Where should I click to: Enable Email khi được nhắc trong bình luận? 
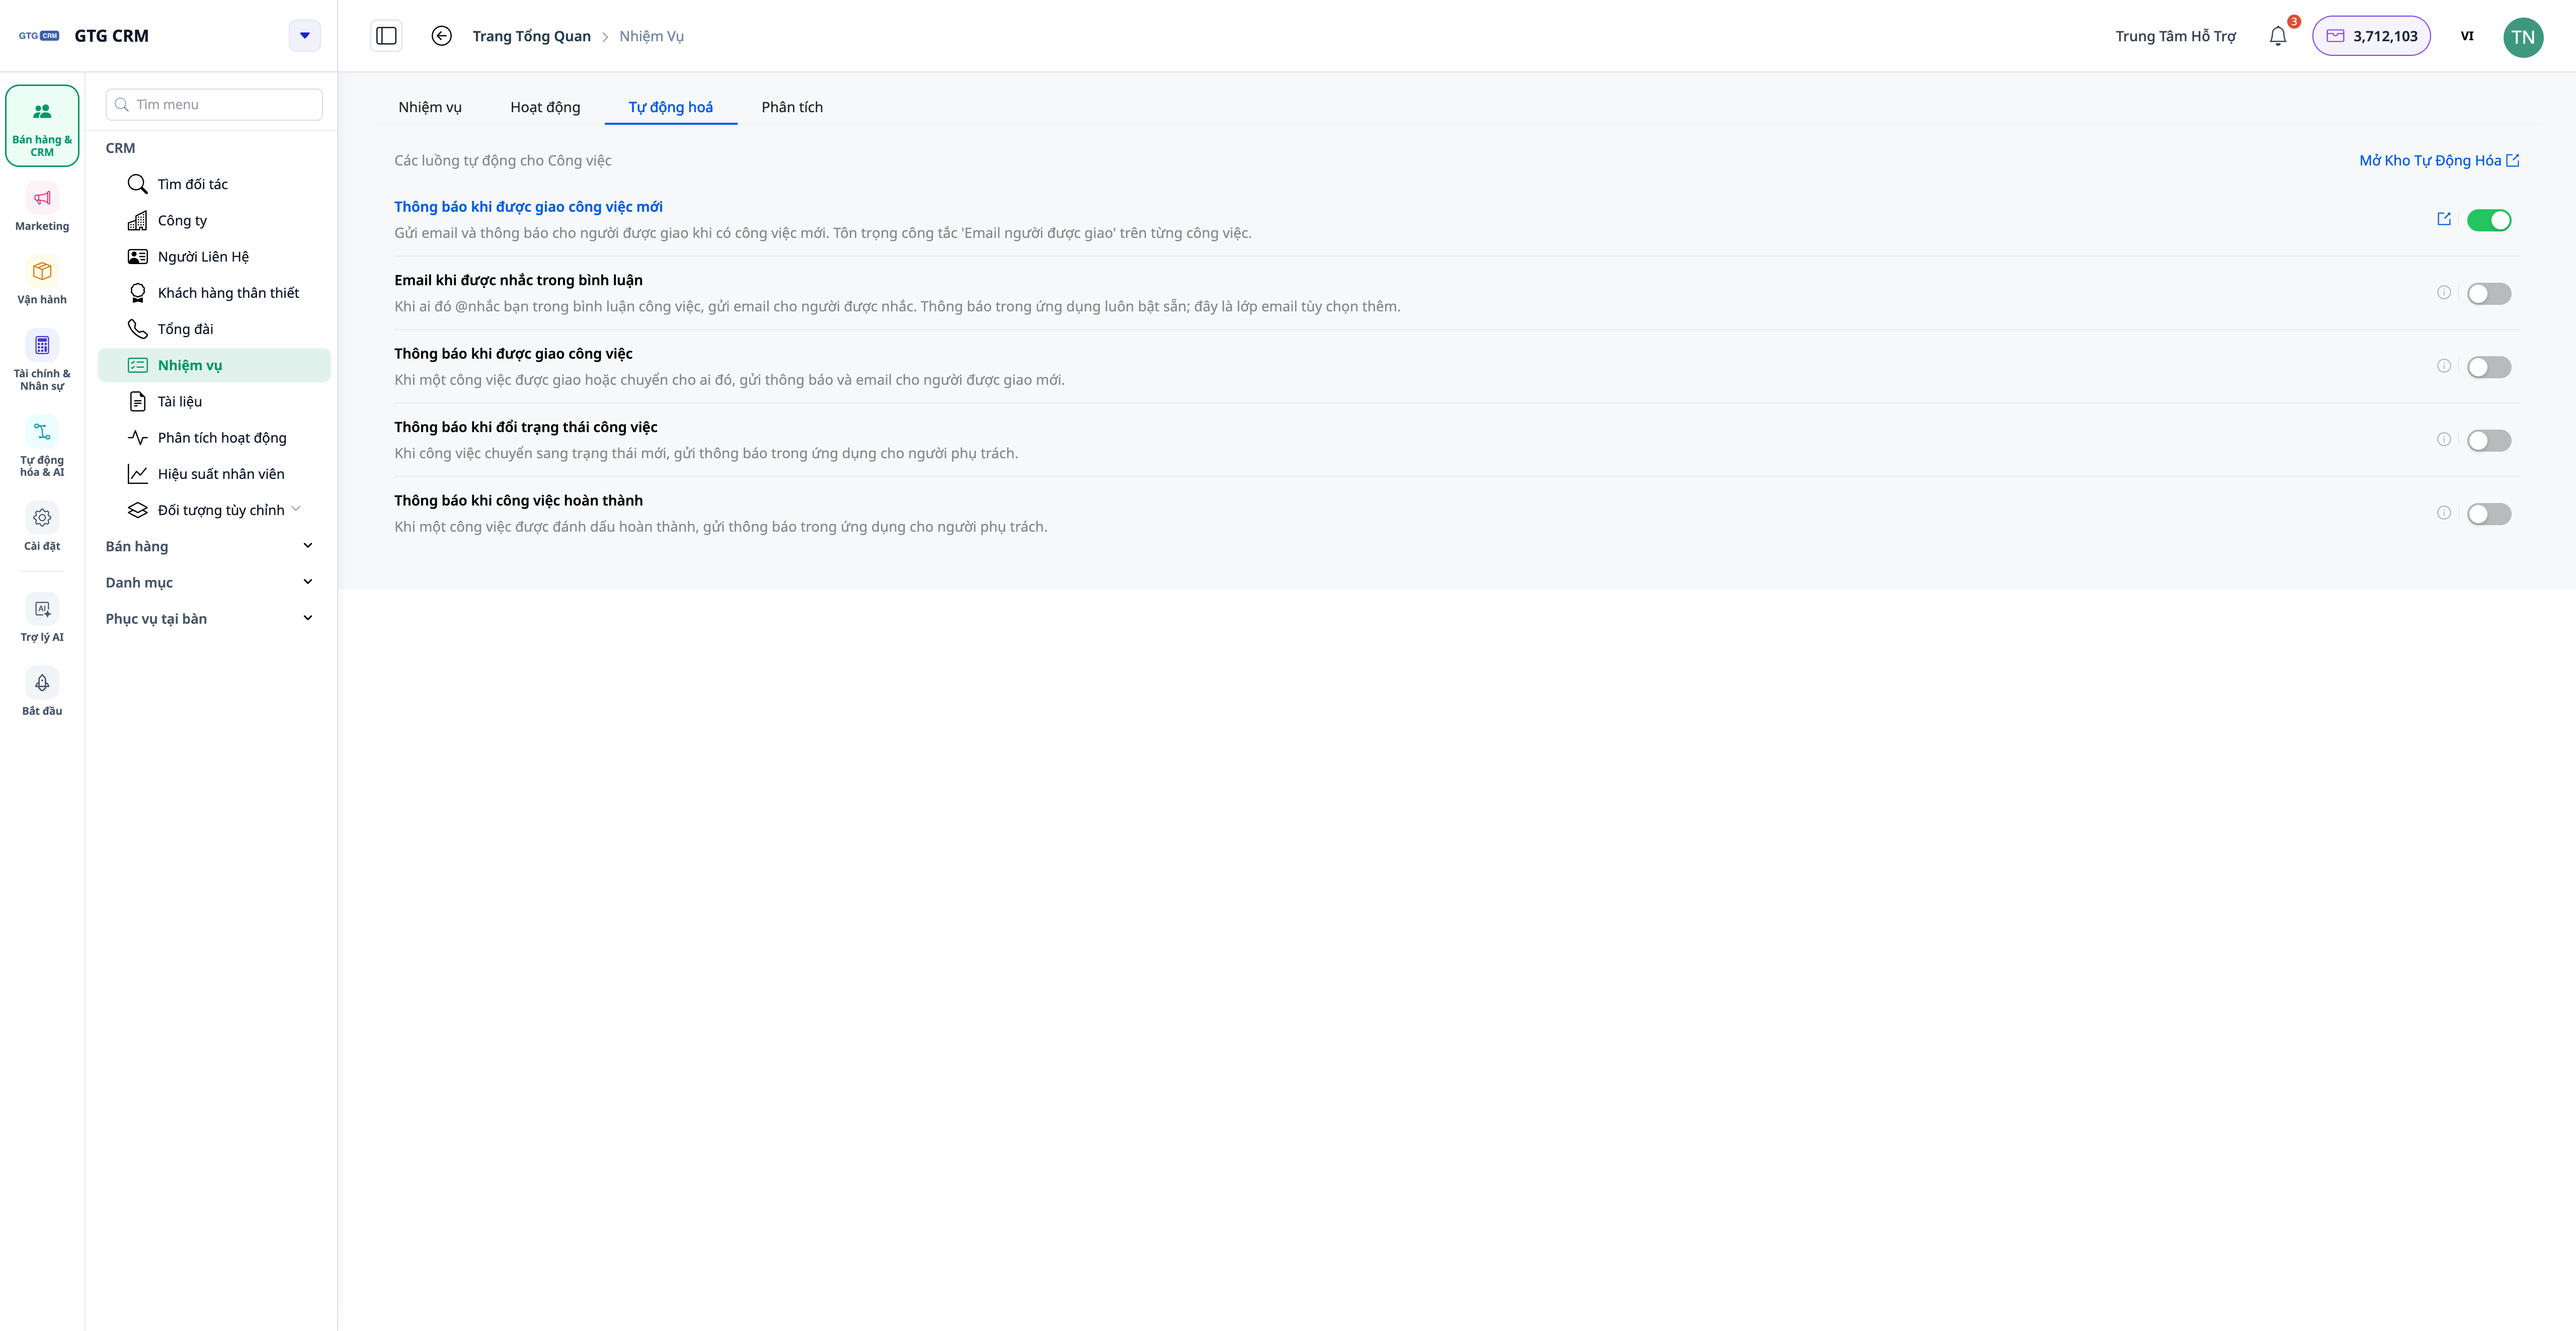click(x=2488, y=294)
